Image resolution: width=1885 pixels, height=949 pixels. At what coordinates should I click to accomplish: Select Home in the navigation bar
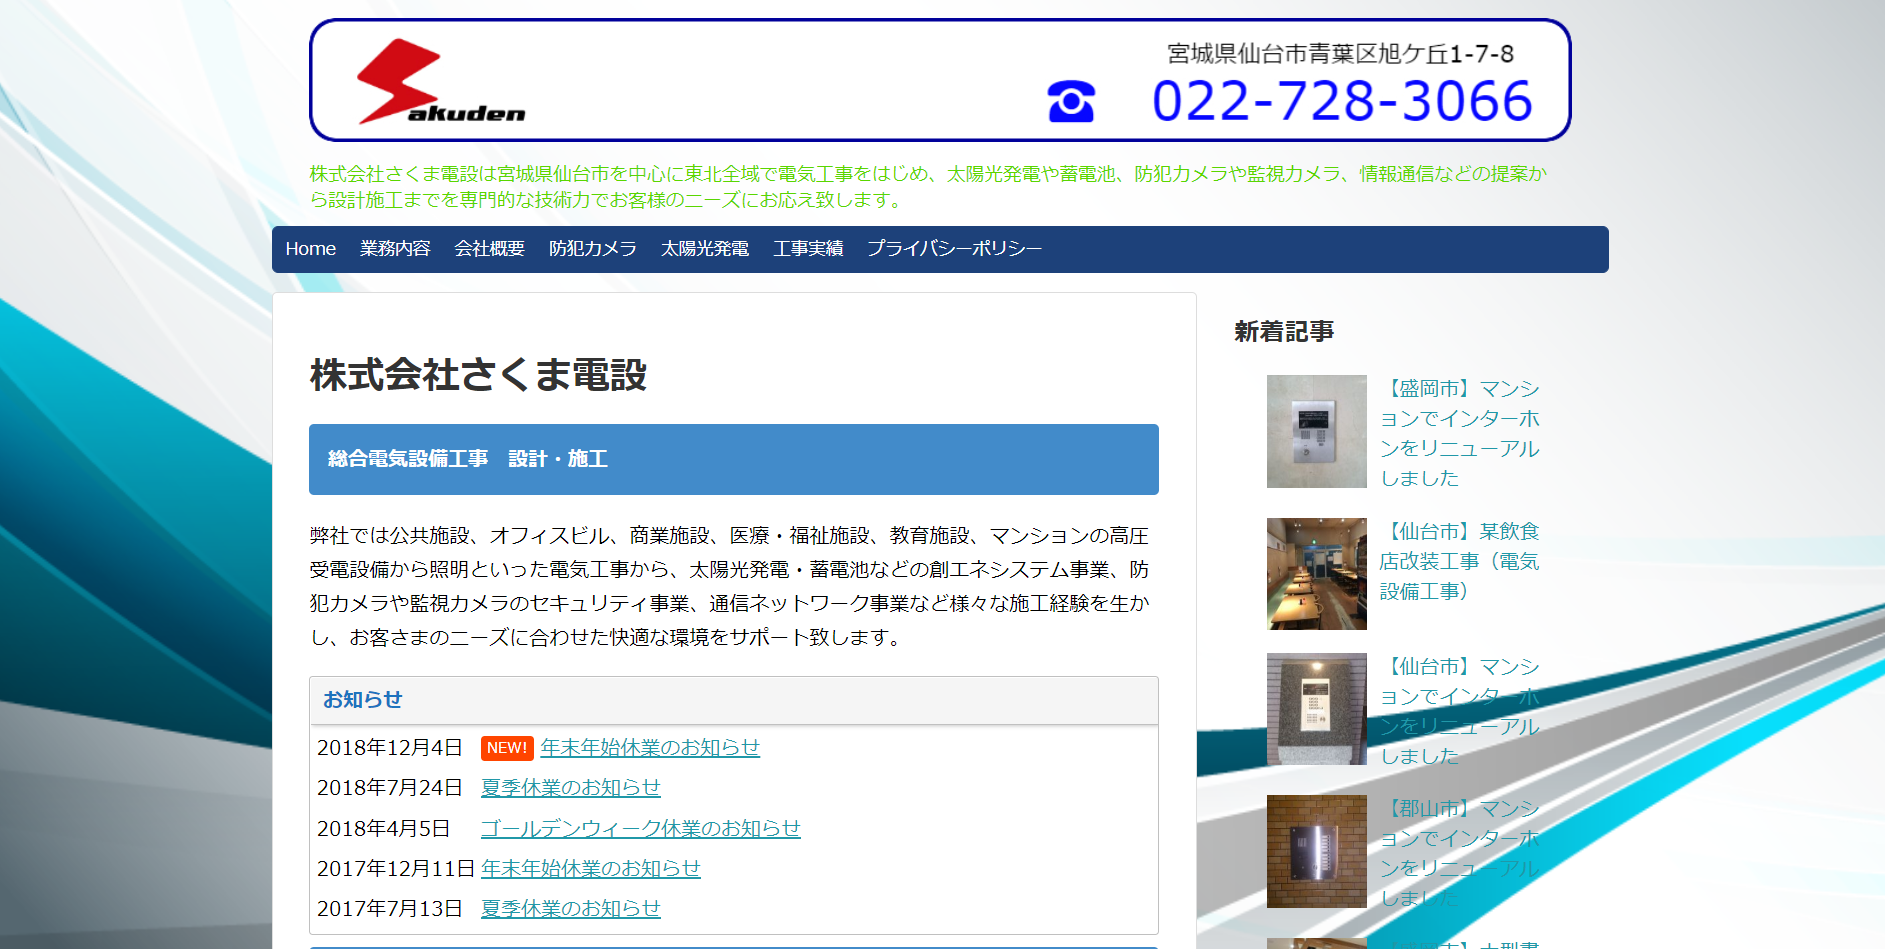click(310, 248)
